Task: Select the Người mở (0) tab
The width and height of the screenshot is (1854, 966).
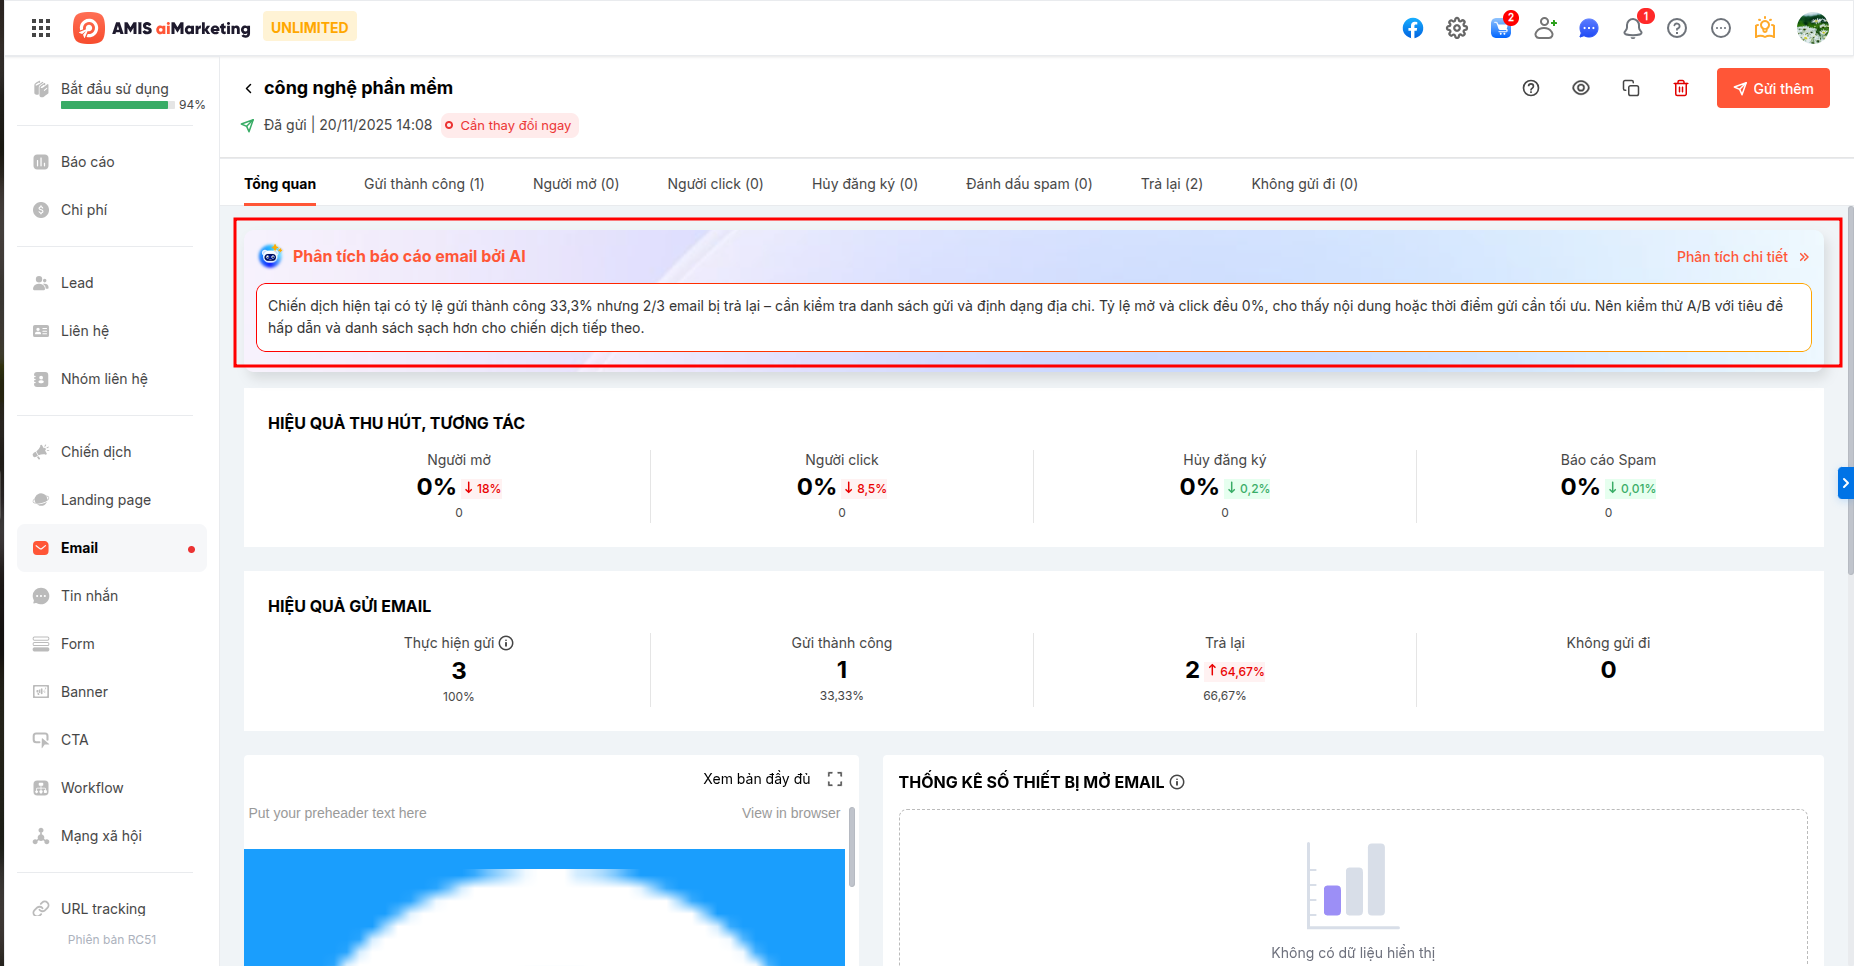Action: click(x=575, y=184)
